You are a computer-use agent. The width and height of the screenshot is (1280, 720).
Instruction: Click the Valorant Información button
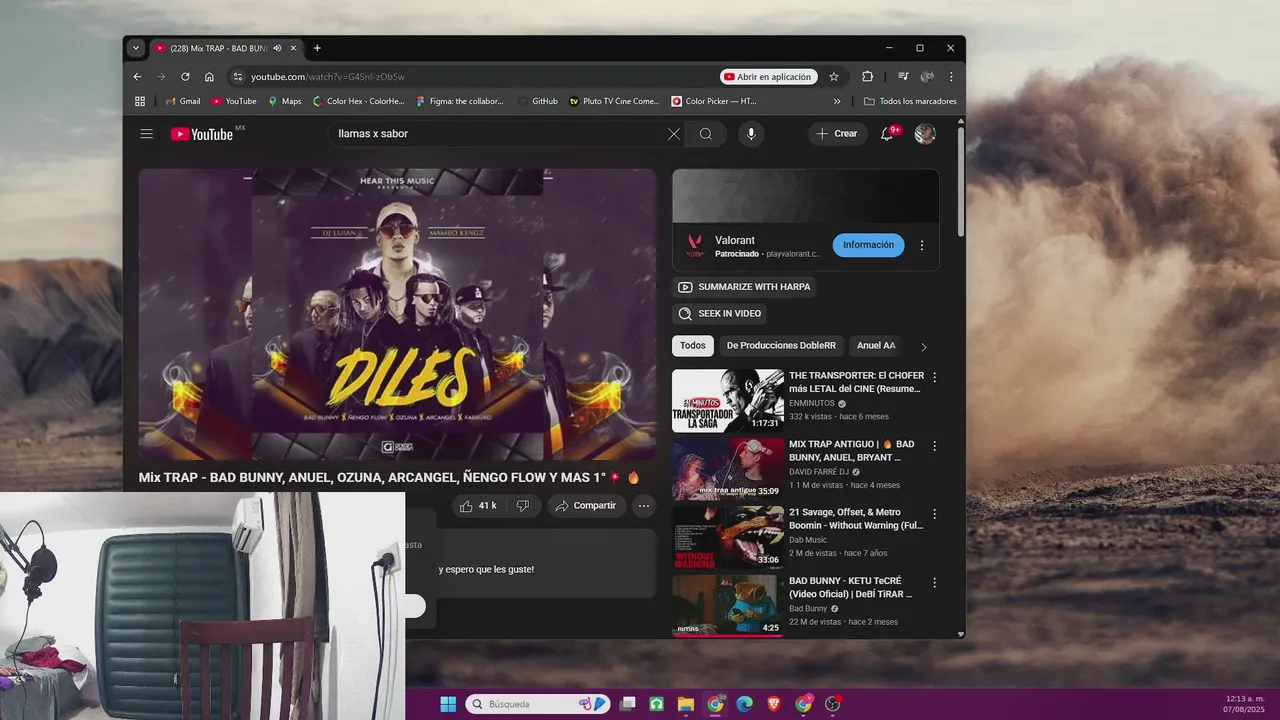click(868, 245)
